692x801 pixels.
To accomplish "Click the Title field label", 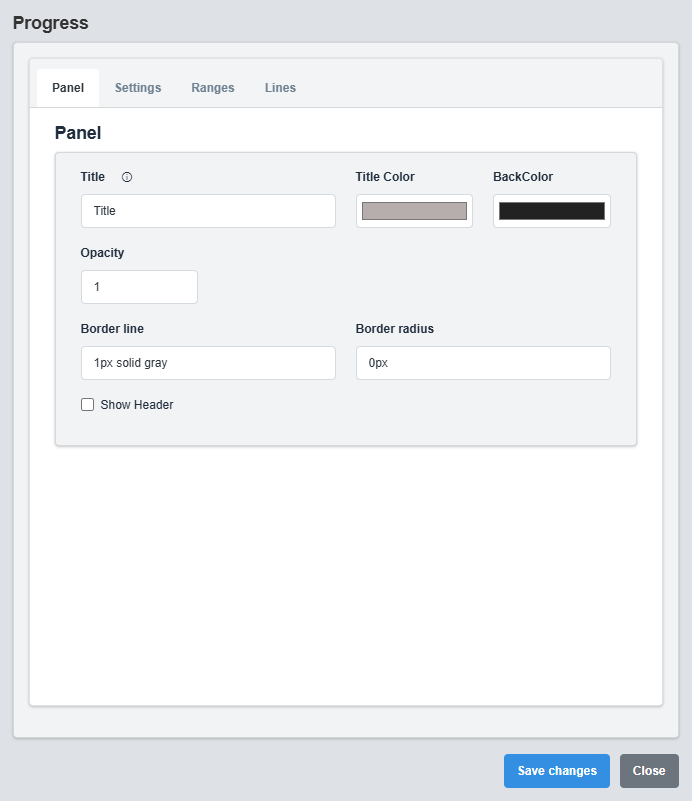I will tap(92, 176).
